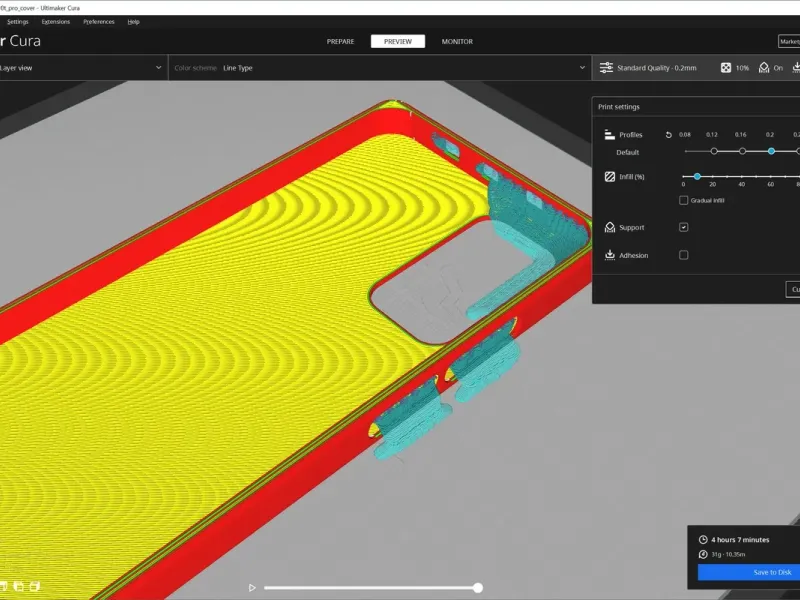Select the 0.16 profile point
Viewport: 800px width, 600px height.
click(742, 151)
